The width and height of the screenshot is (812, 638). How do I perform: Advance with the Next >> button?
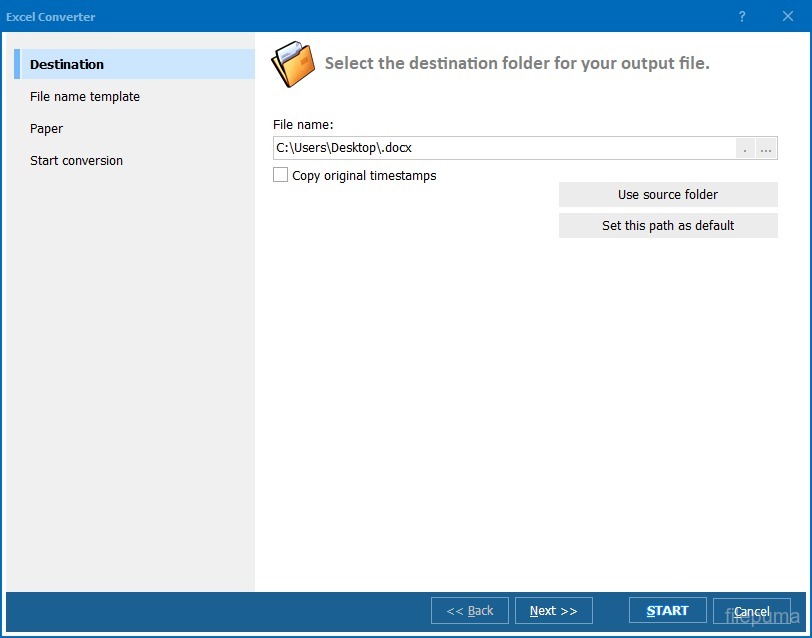point(554,611)
